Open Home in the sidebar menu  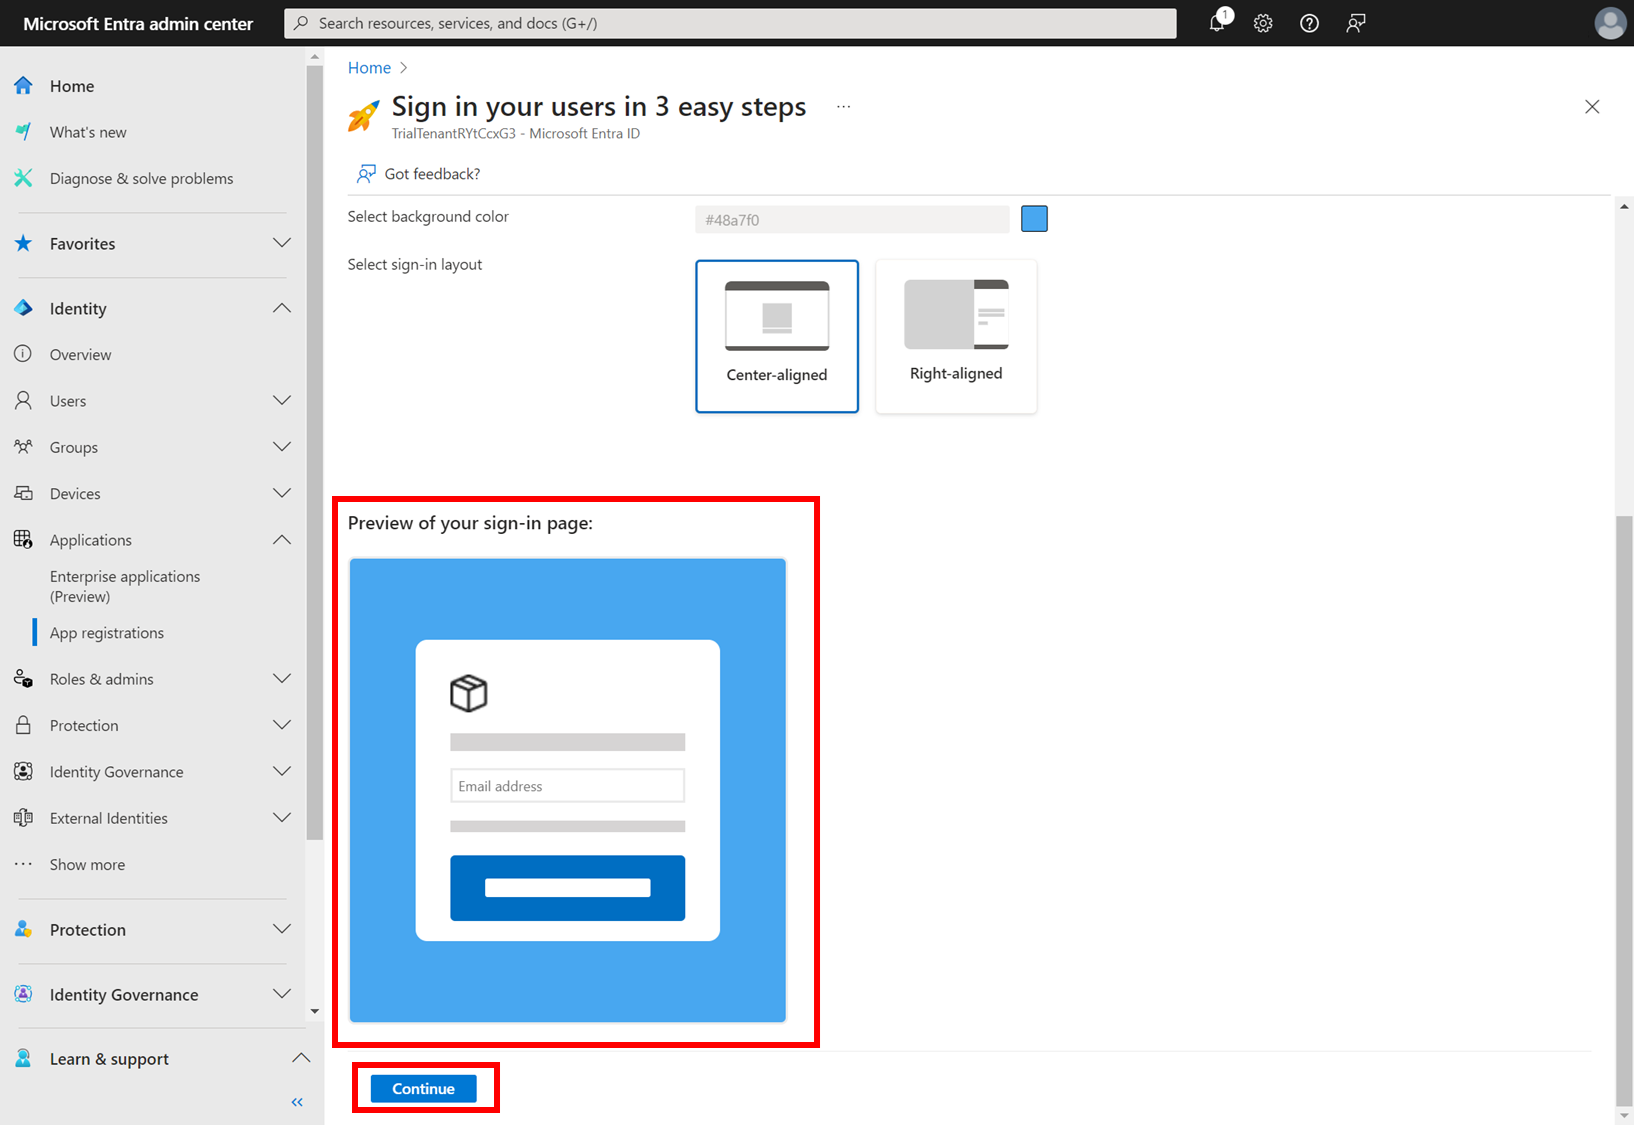pos(72,86)
